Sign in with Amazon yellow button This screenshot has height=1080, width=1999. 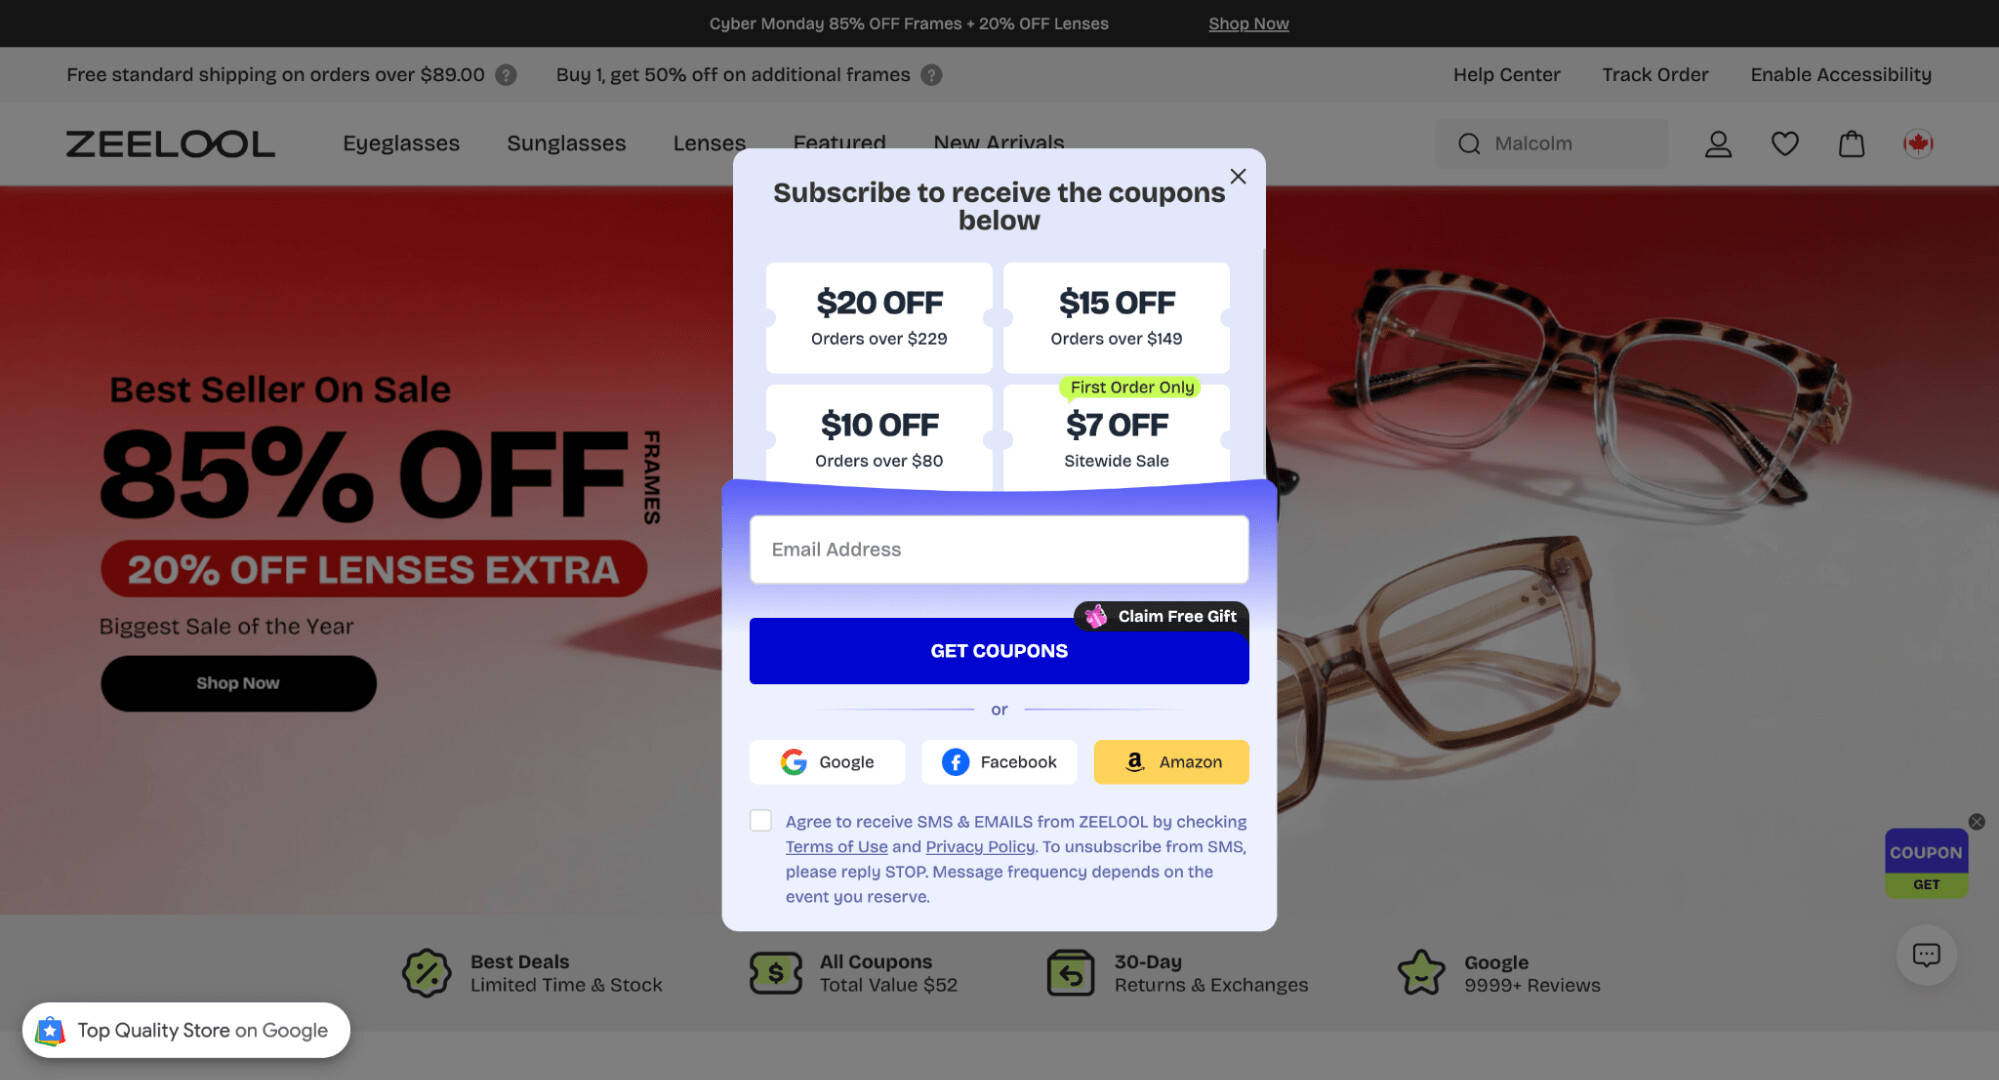pos(1171,762)
